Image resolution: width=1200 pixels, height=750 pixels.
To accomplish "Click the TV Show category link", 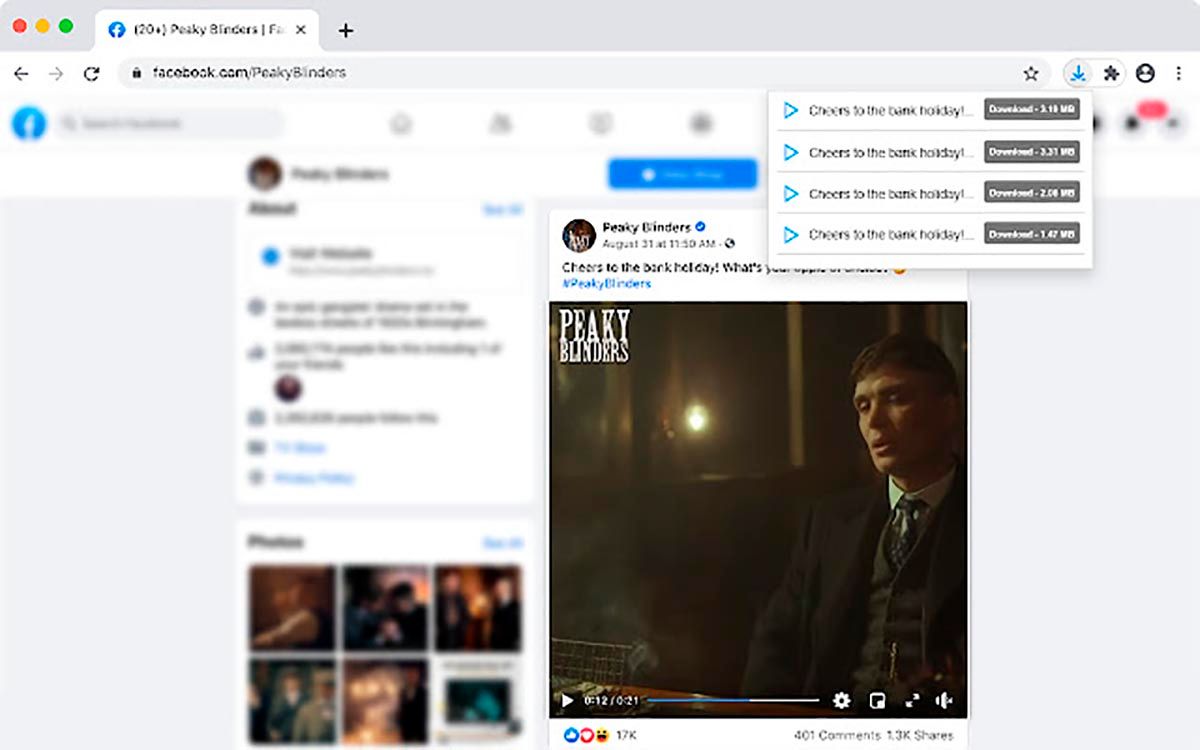I will point(300,448).
